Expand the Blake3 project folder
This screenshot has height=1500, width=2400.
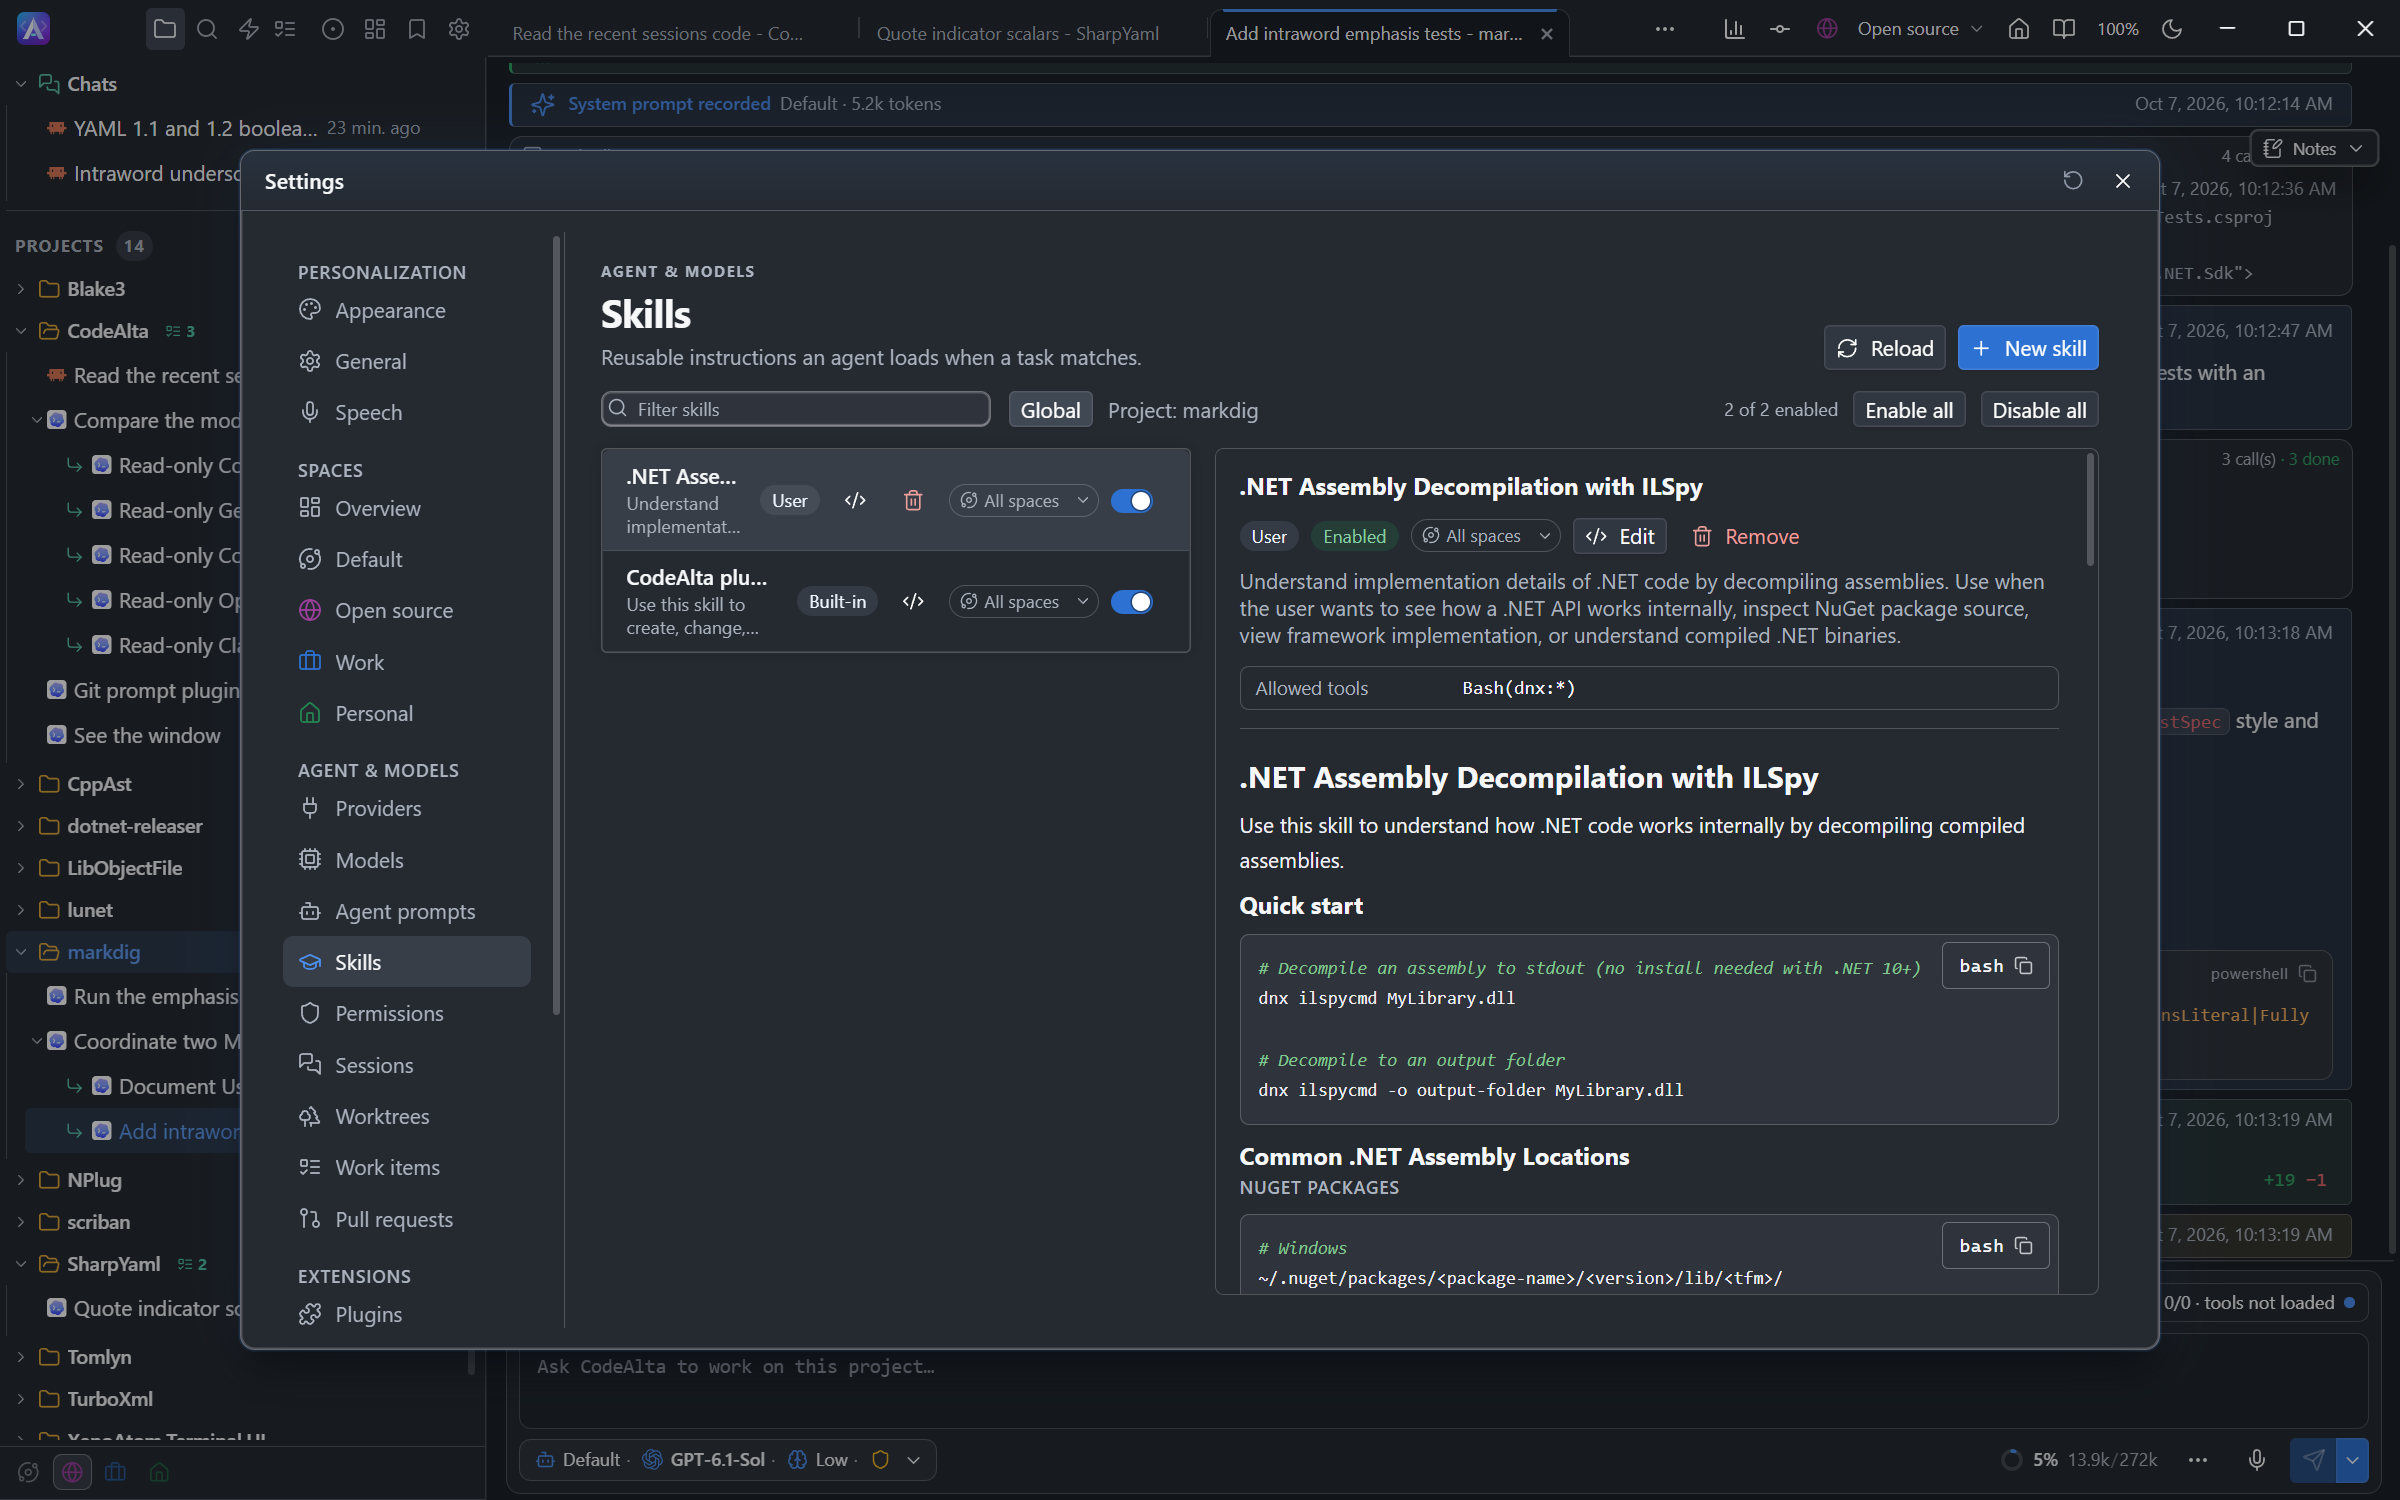[21, 289]
